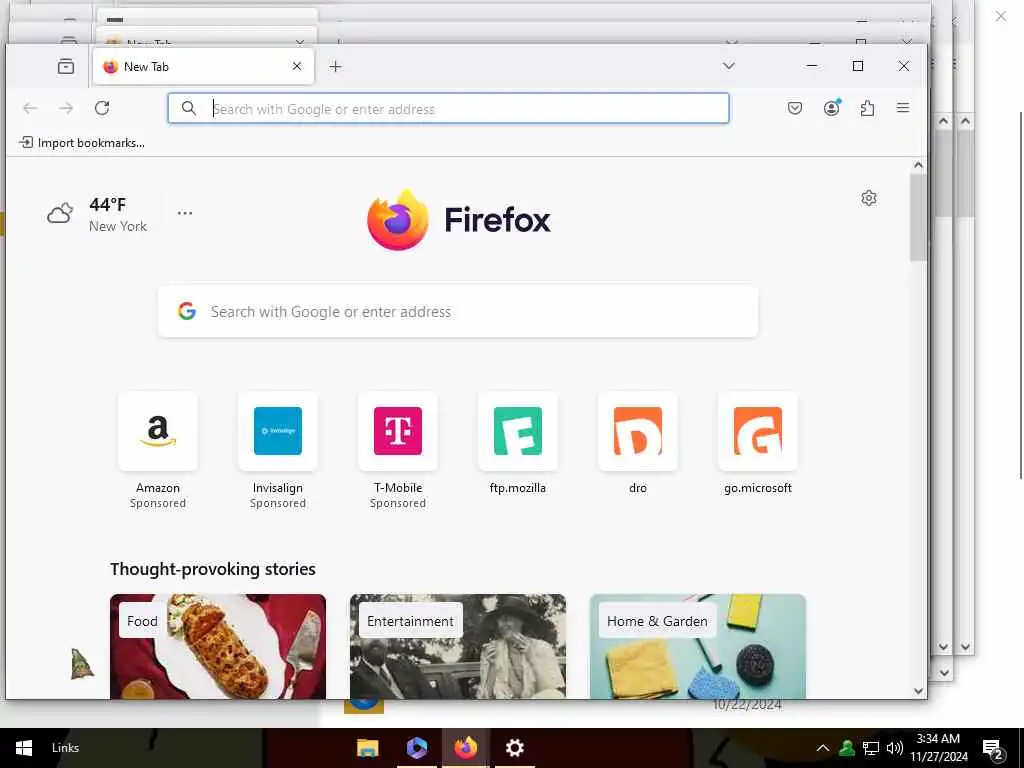Open the Save to Pocket icon
Viewport: 1024px width, 768px height.
pos(795,108)
